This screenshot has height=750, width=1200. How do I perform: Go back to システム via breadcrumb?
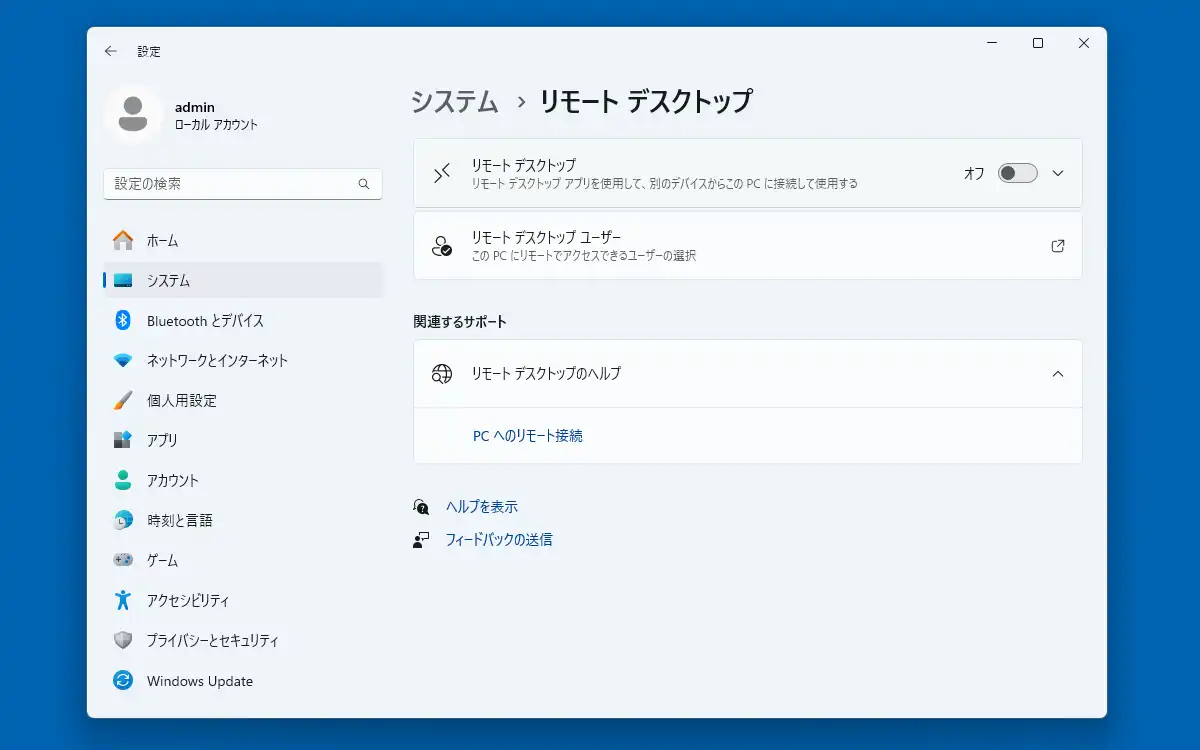coord(455,101)
